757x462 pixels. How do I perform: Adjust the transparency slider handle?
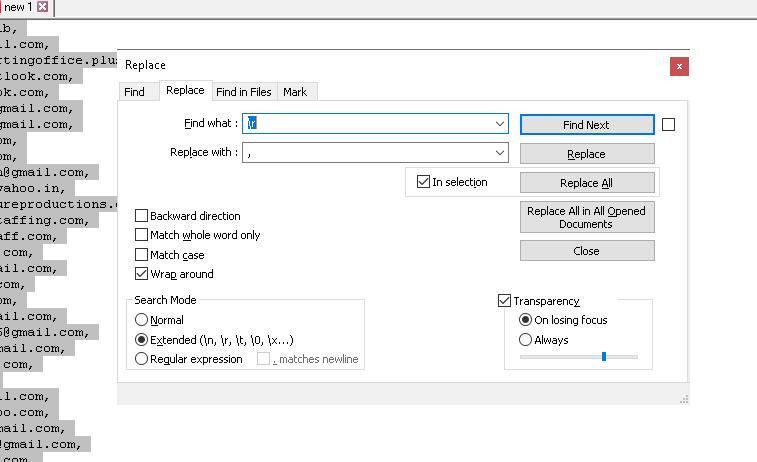[604, 356]
